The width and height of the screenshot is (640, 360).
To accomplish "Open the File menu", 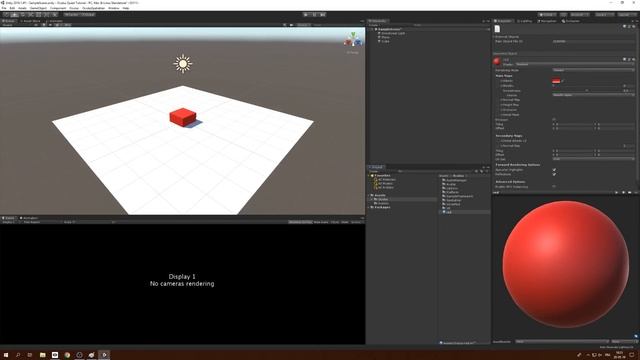I will click(x=4, y=8).
